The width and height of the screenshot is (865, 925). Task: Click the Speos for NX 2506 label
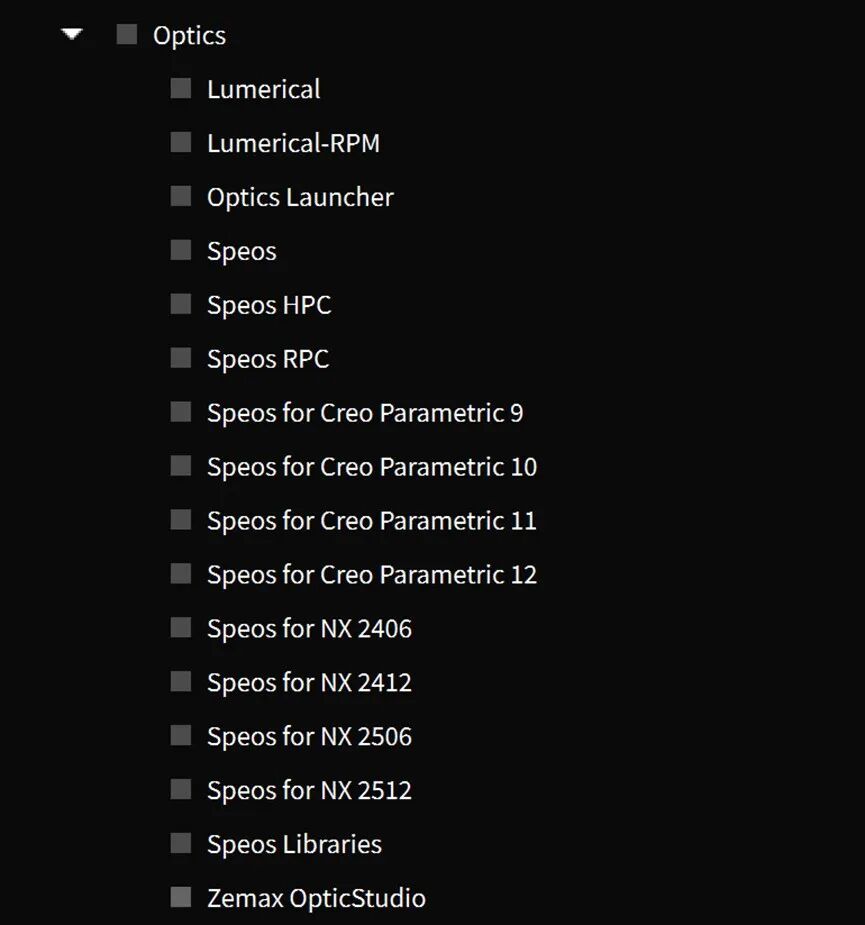[310, 737]
